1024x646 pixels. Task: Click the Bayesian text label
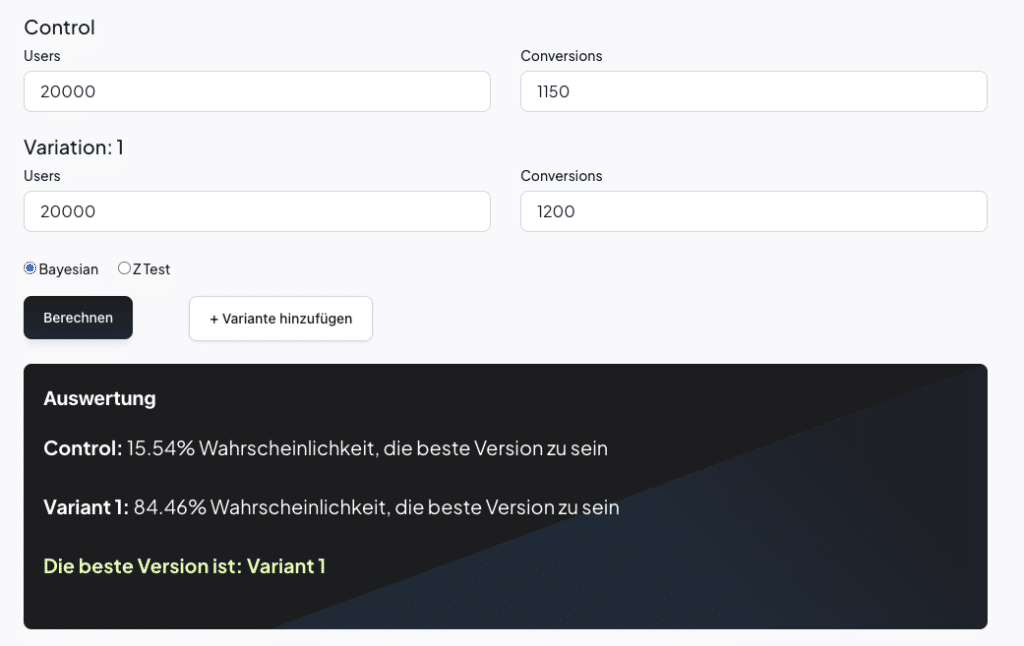[68, 269]
